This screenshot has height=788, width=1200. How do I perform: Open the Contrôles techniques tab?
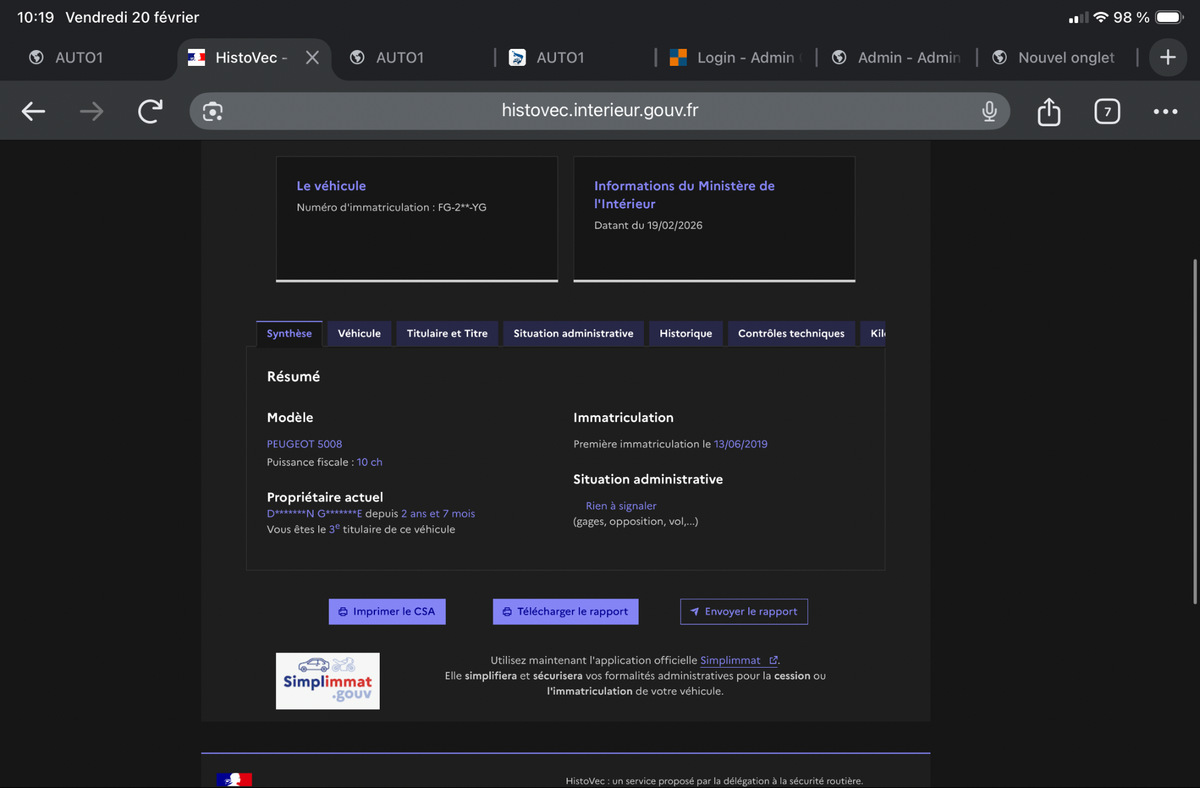[x=791, y=333]
